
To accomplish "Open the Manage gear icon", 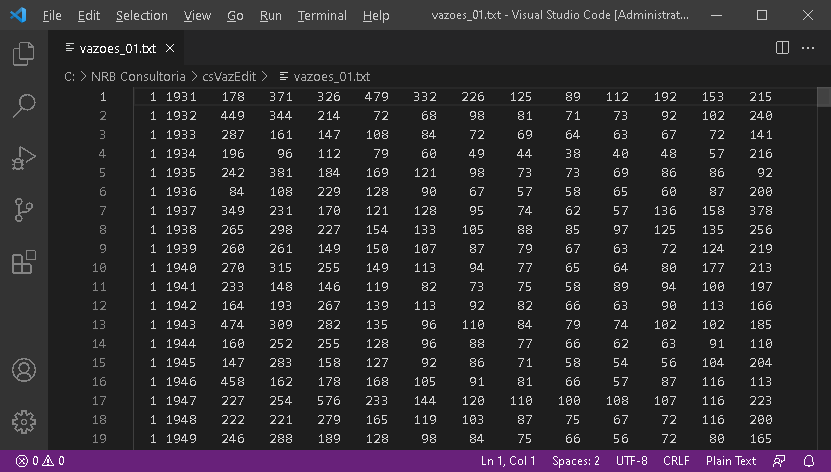I will 24,422.
